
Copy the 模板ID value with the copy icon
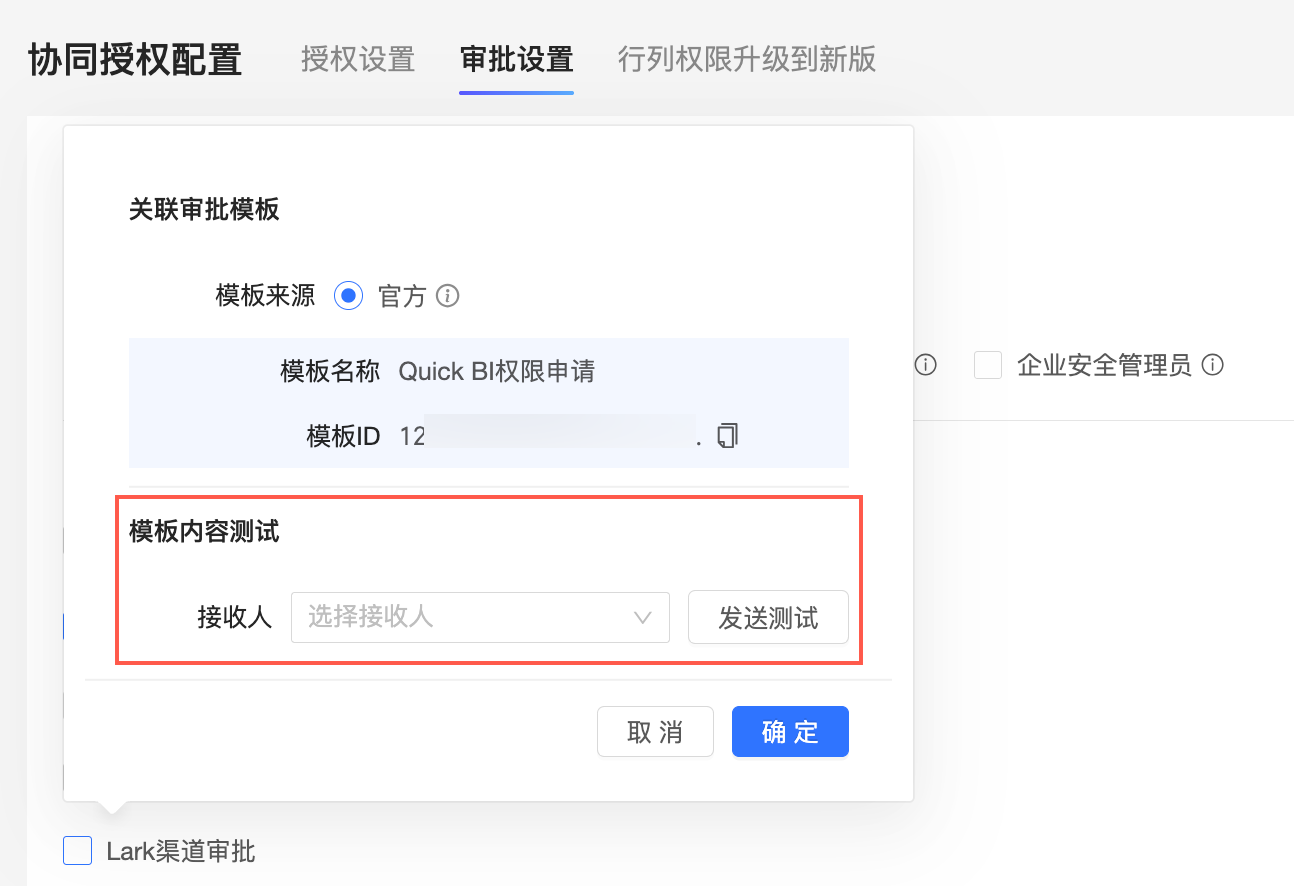point(727,436)
